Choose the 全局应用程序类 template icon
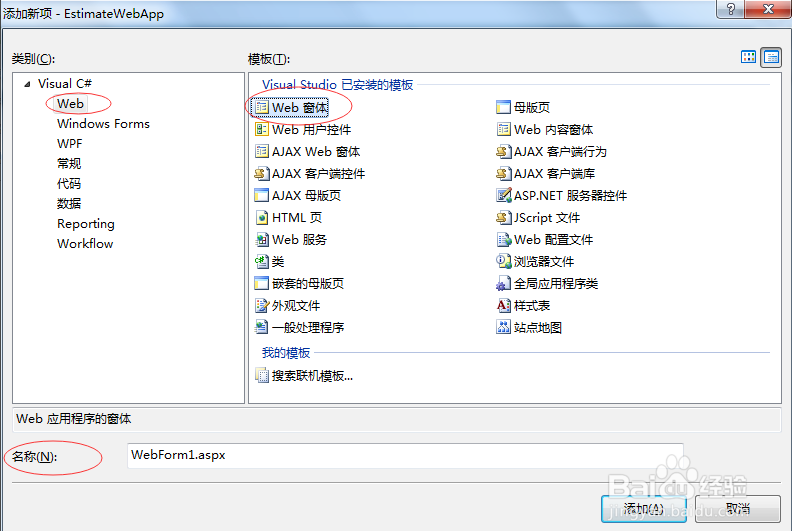 [x=504, y=283]
